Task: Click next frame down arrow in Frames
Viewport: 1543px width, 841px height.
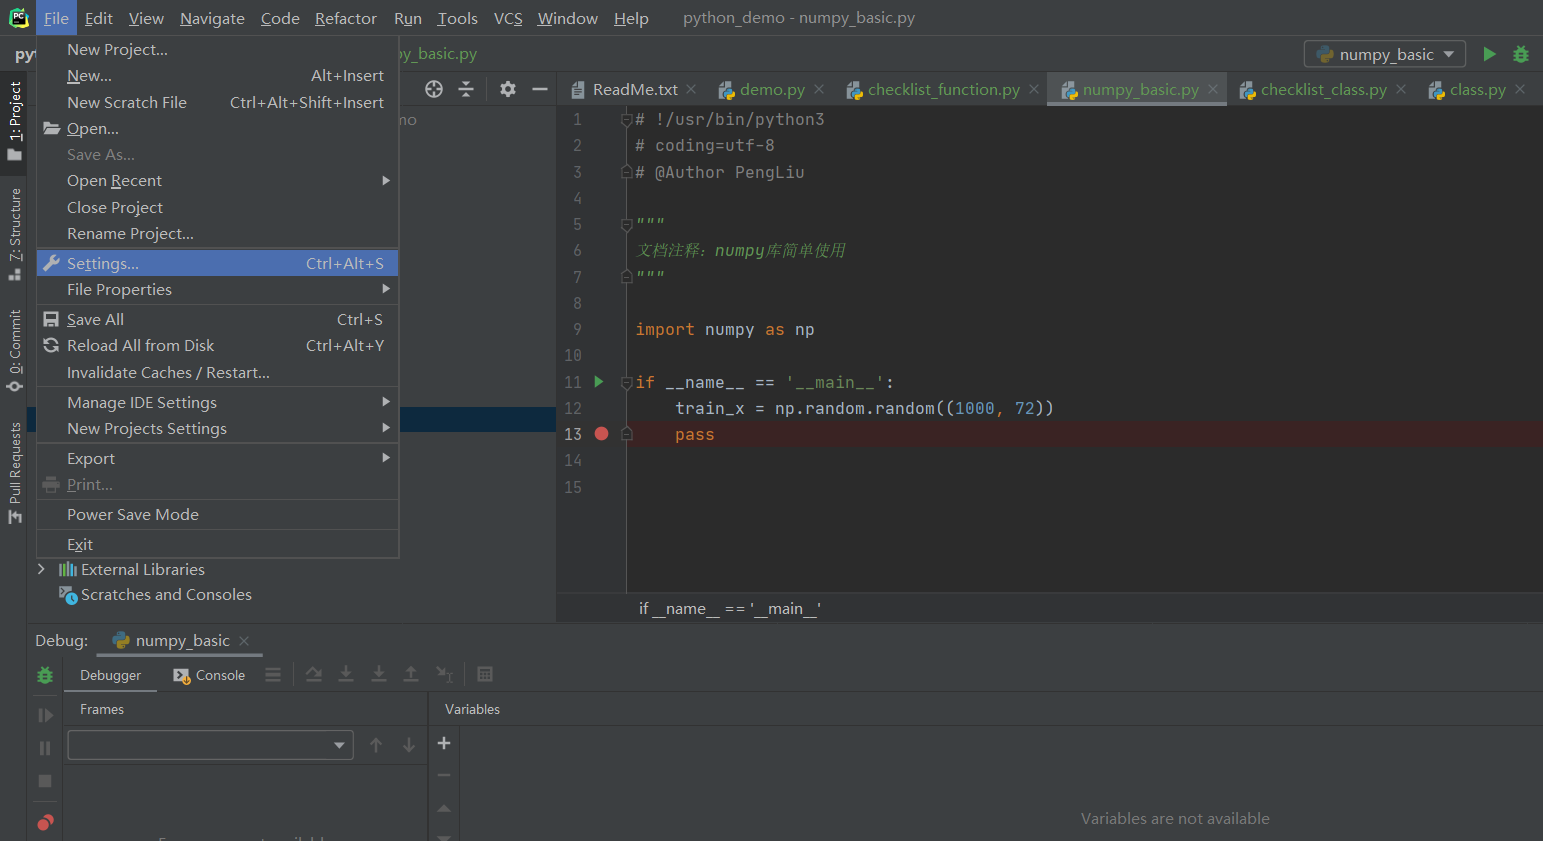Action: point(409,745)
